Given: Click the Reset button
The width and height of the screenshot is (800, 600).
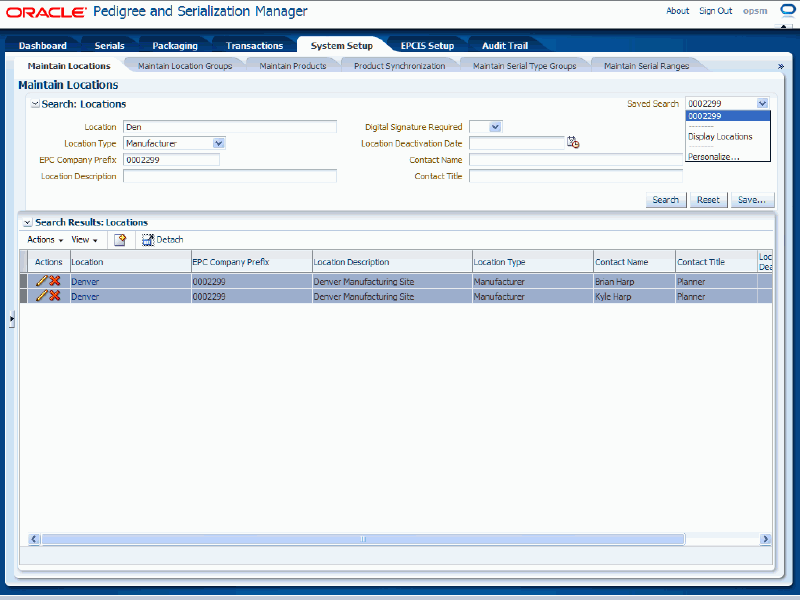Looking at the screenshot, I should [x=708, y=200].
